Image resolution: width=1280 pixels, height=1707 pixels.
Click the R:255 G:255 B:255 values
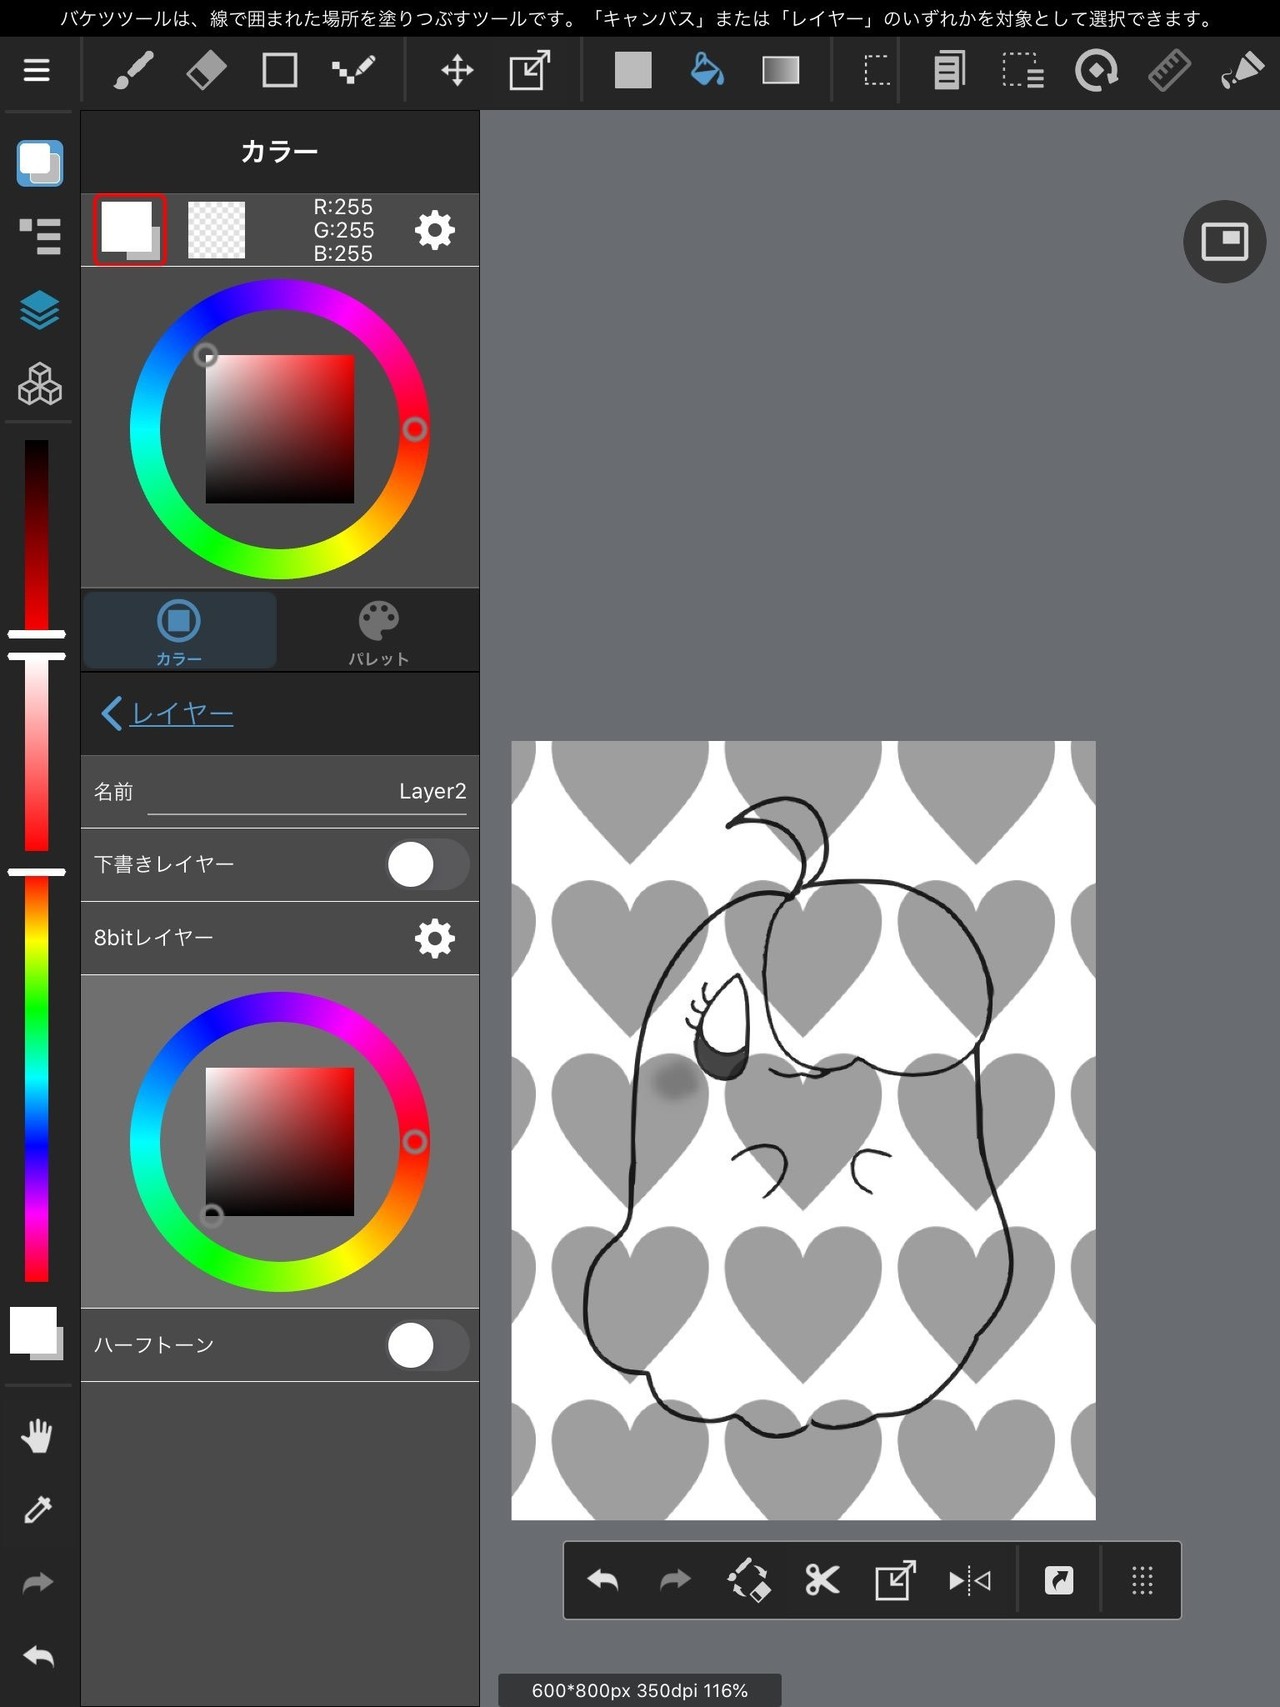click(x=343, y=230)
